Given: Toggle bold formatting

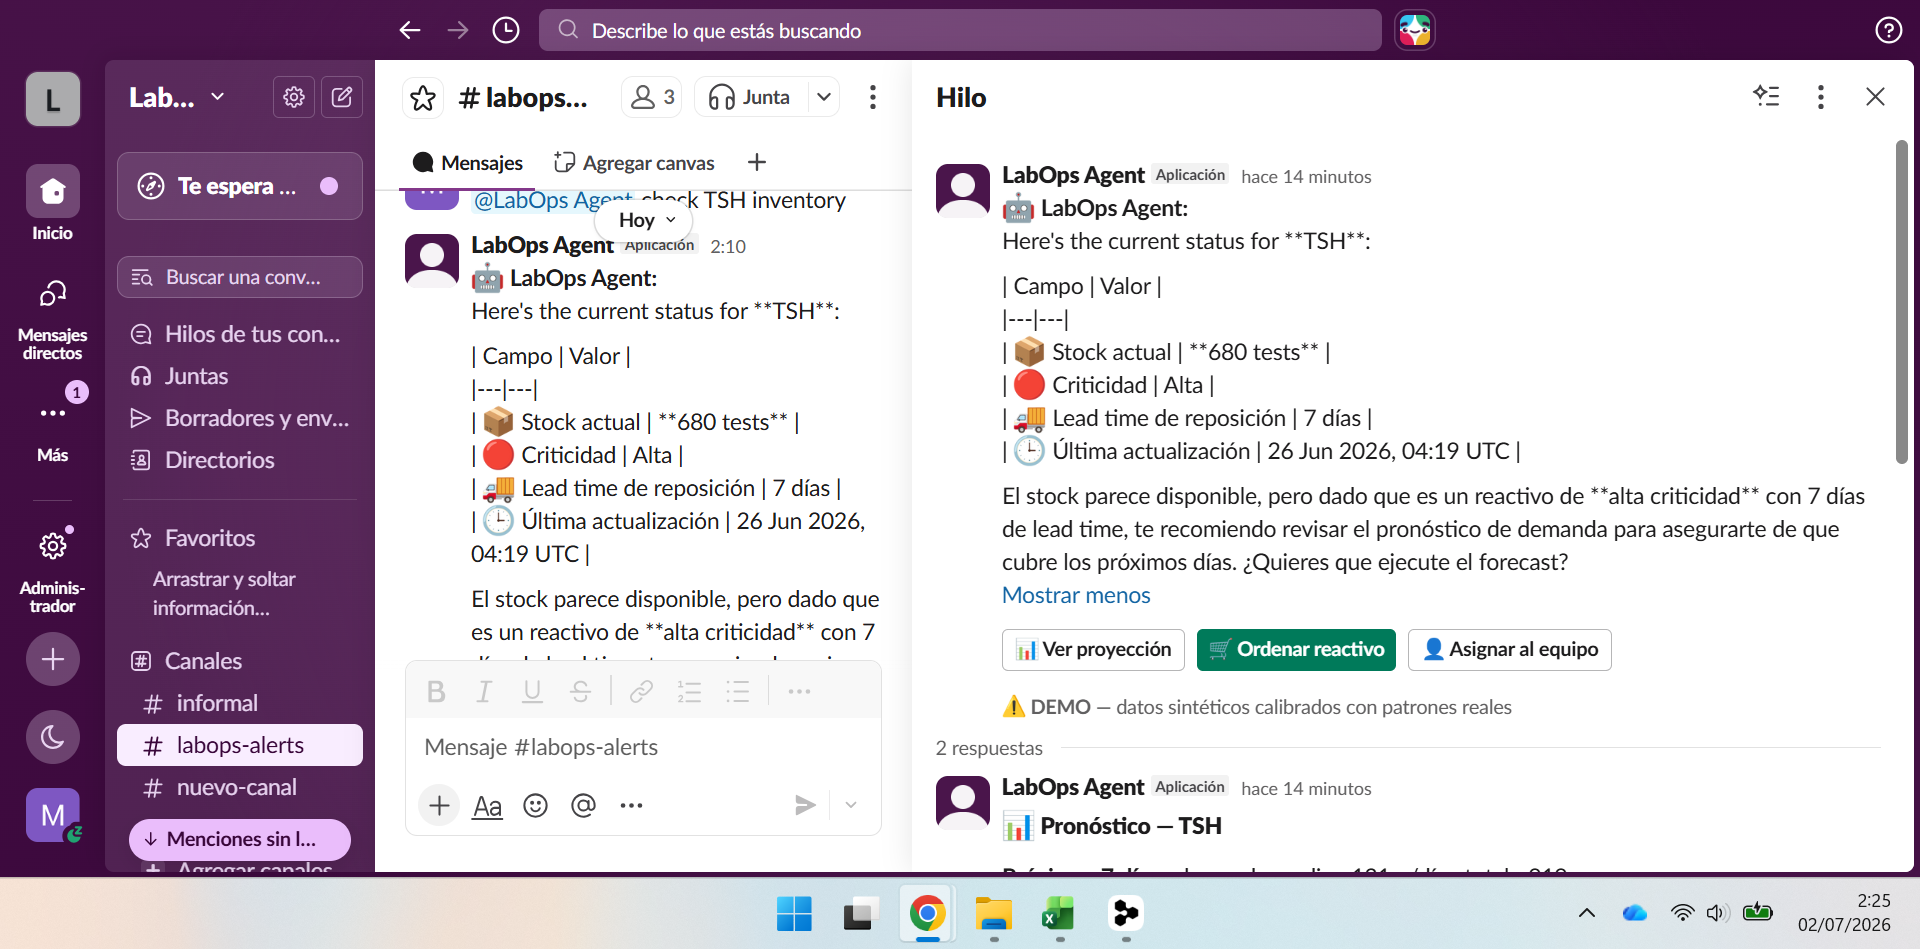Looking at the screenshot, I should pos(436,691).
